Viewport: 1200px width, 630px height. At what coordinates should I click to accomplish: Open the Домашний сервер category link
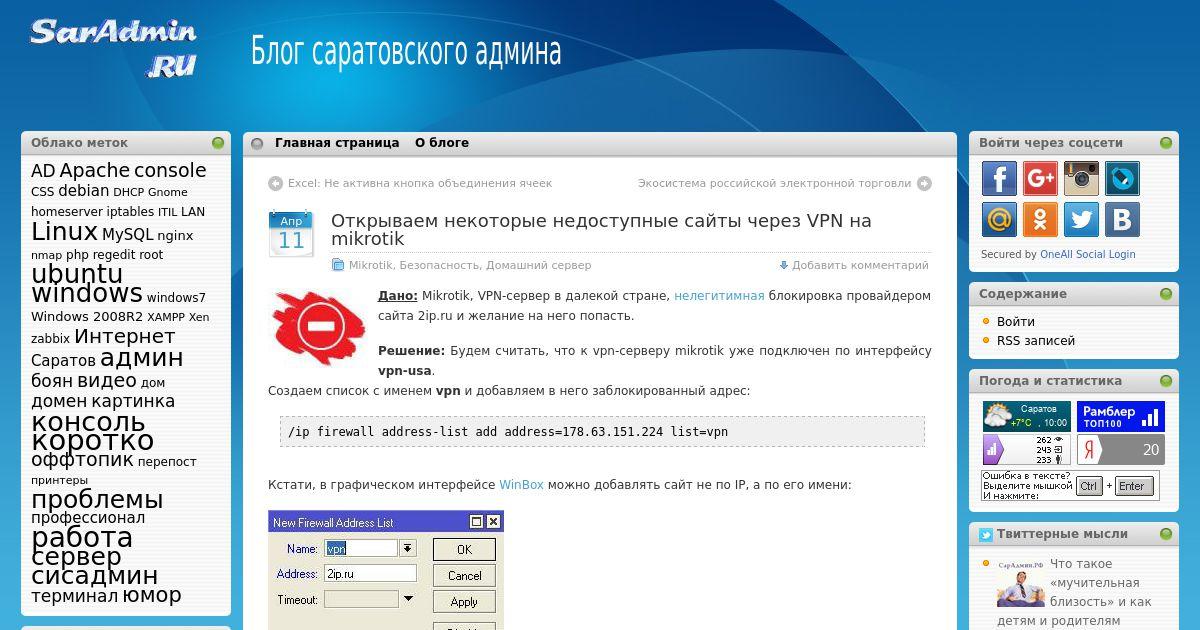pyautogui.click(x=539, y=265)
